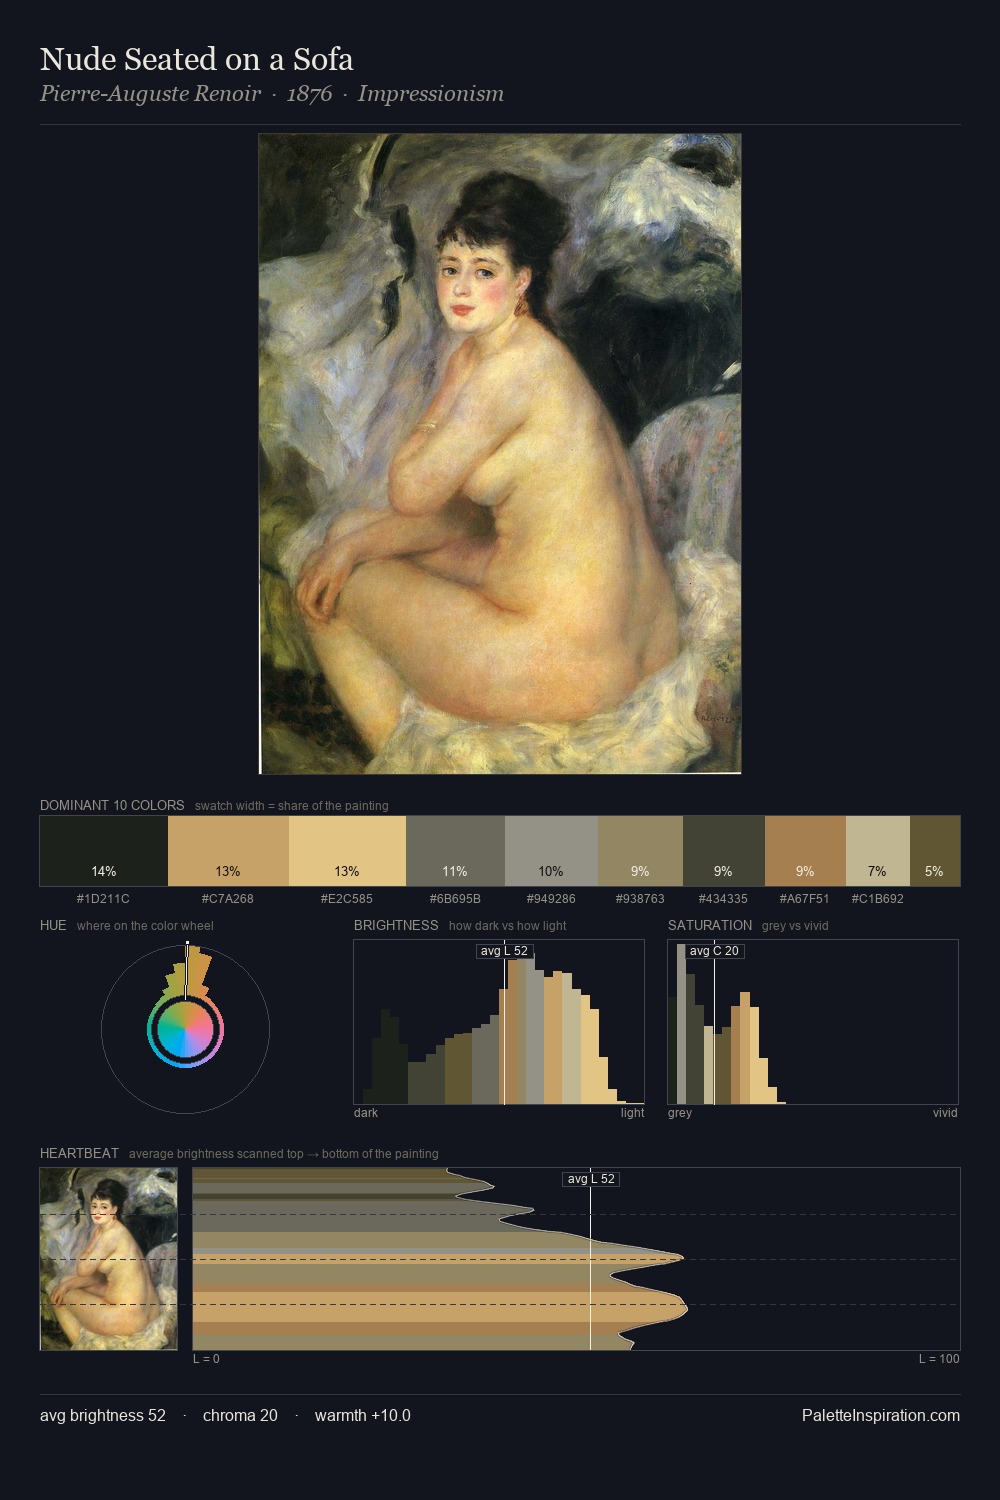Click the #434335 dark olive swatch

point(724,851)
